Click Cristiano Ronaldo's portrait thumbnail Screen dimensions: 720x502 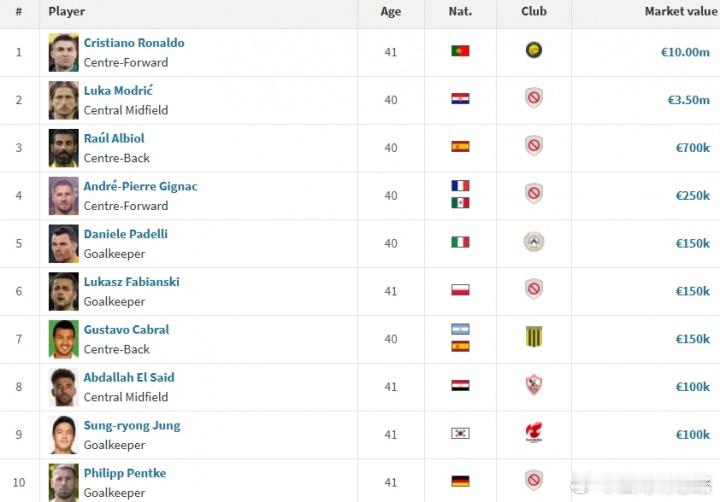tap(63, 52)
